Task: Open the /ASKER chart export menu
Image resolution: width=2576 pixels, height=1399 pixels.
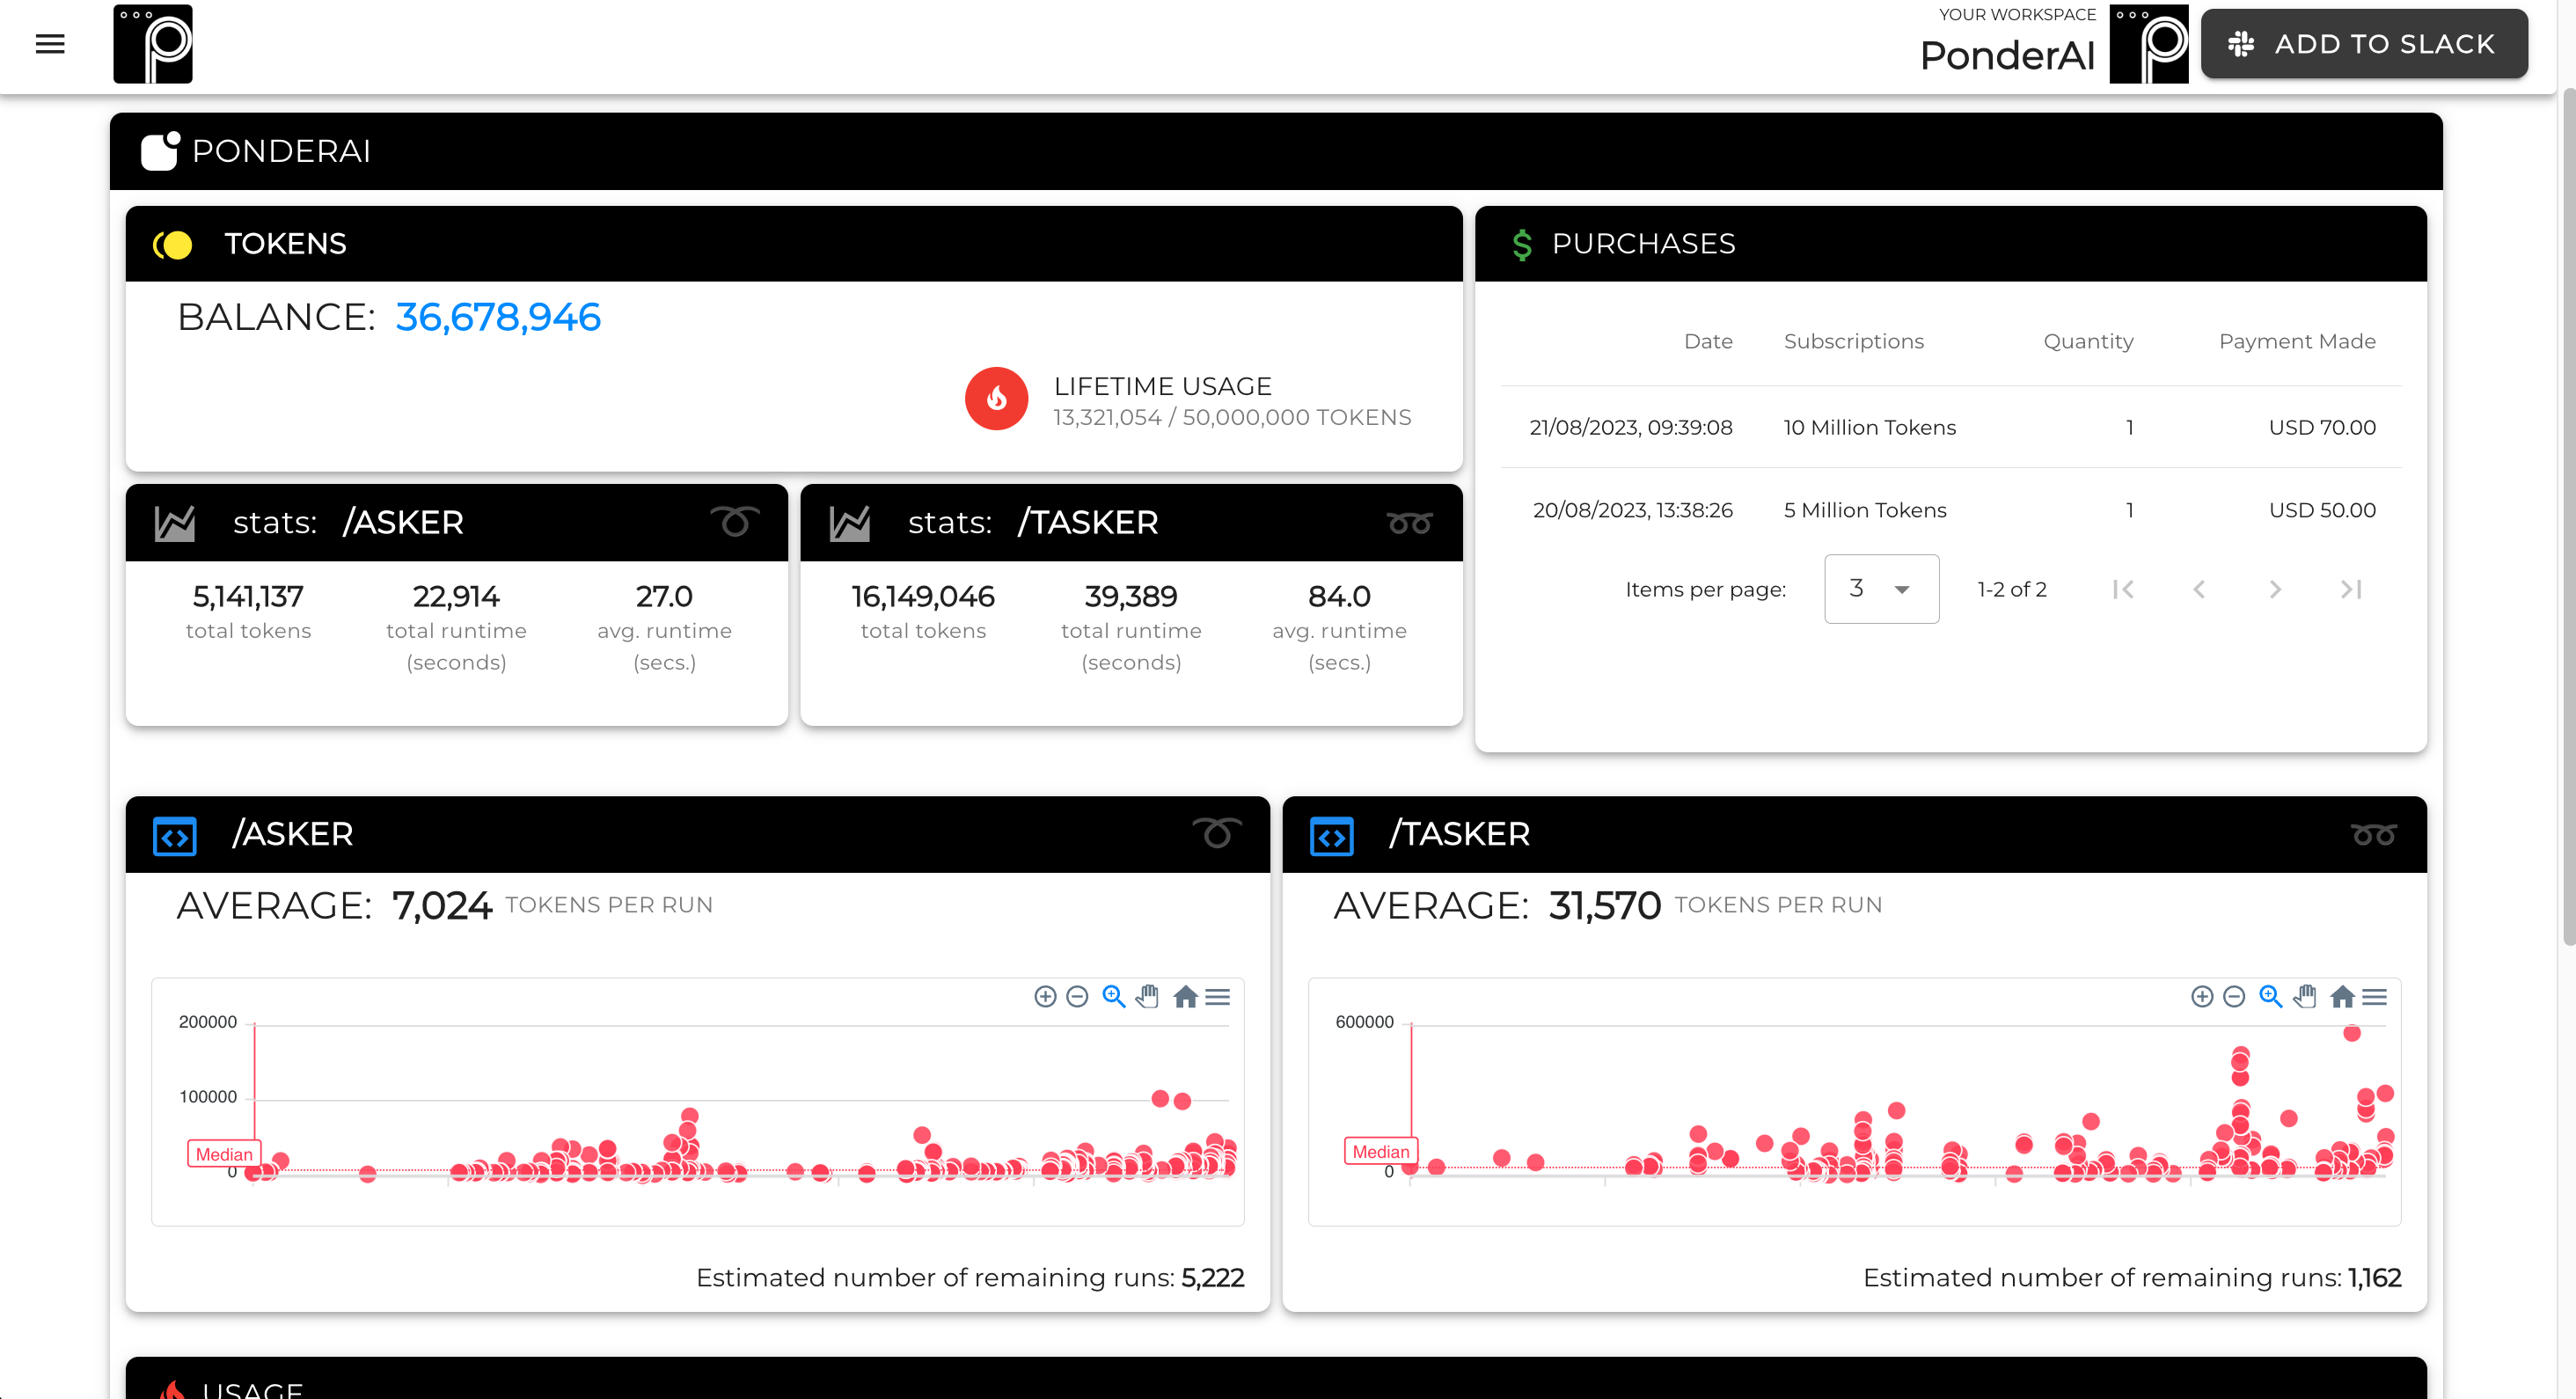Action: click(1217, 996)
